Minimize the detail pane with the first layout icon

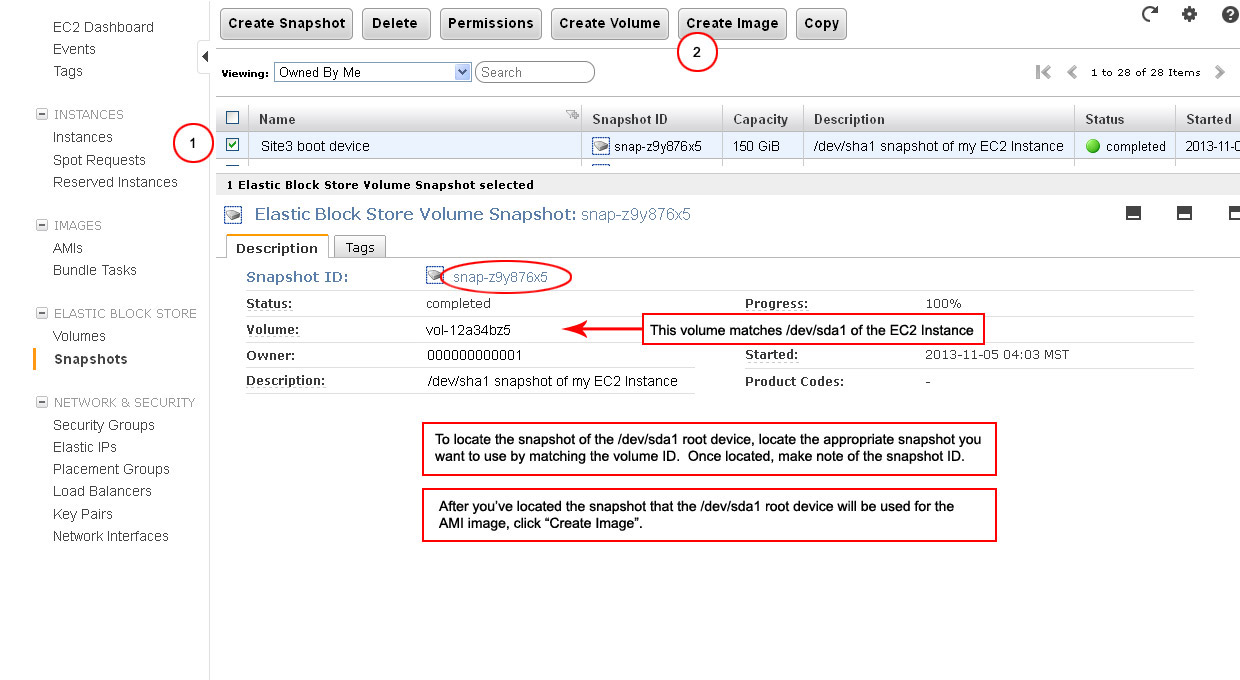(x=1133, y=212)
